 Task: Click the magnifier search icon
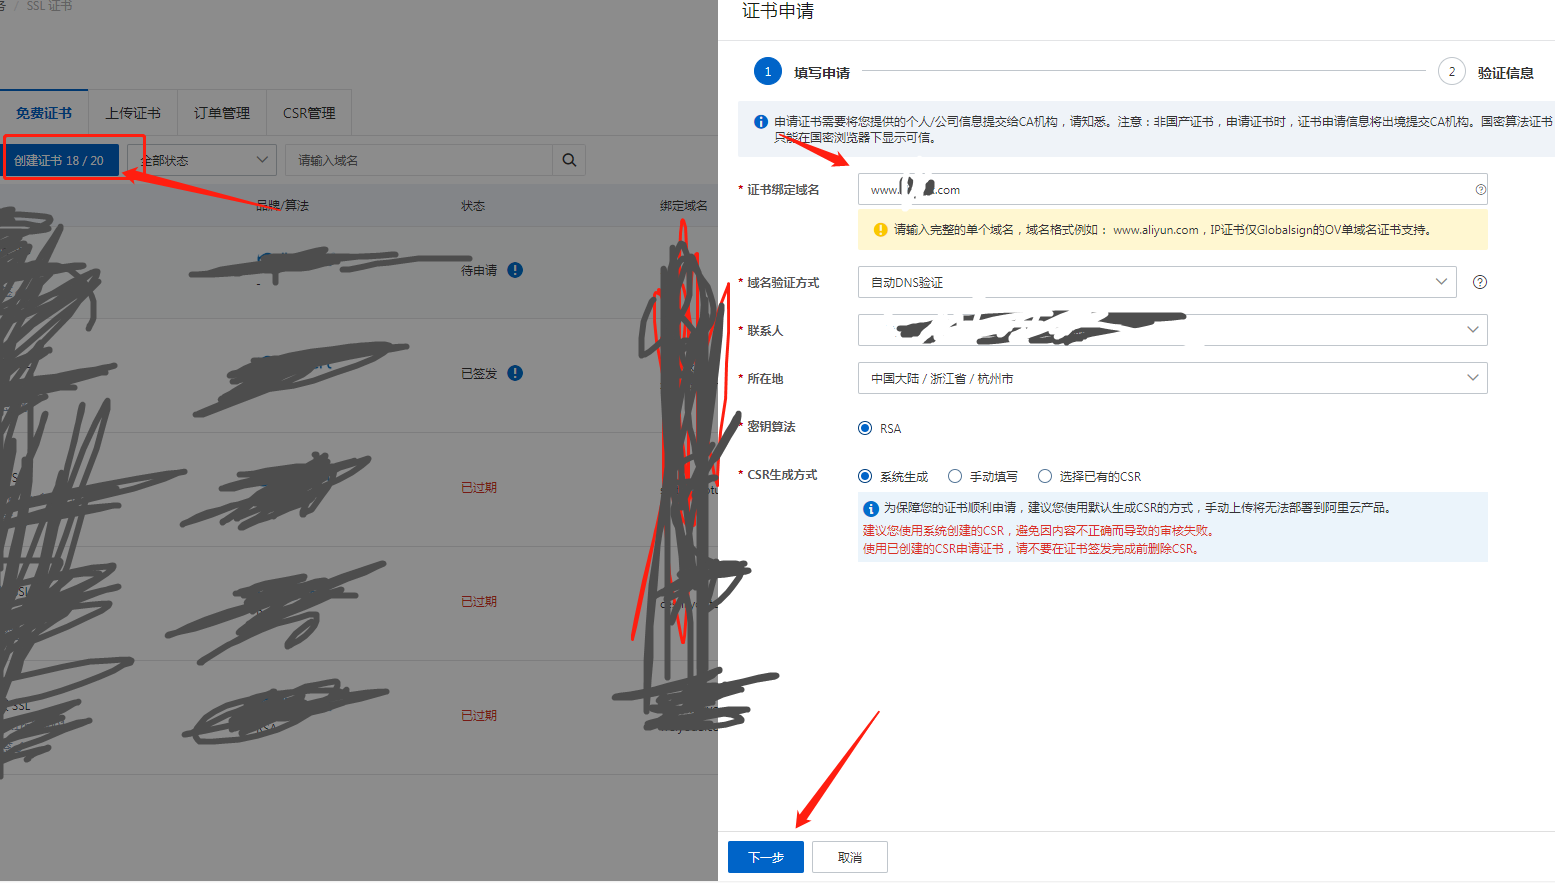(568, 159)
